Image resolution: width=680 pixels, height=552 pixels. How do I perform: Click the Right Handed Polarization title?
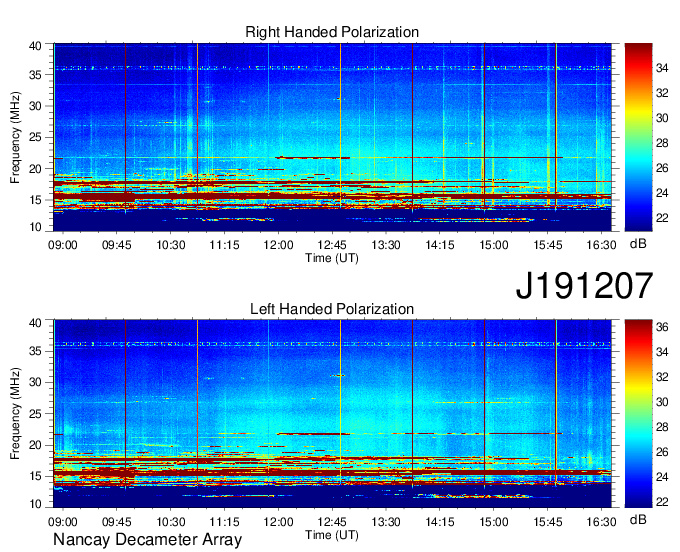[332, 32]
